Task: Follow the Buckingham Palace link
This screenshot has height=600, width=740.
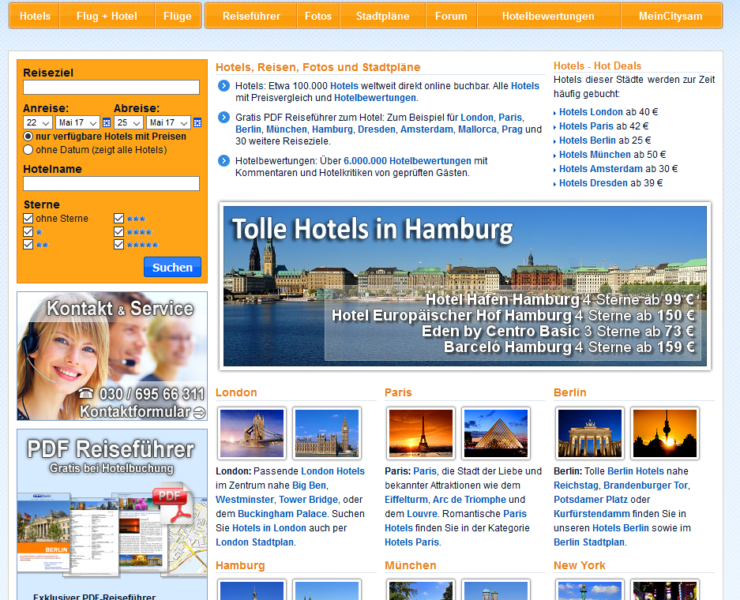Action: tap(282, 514)
